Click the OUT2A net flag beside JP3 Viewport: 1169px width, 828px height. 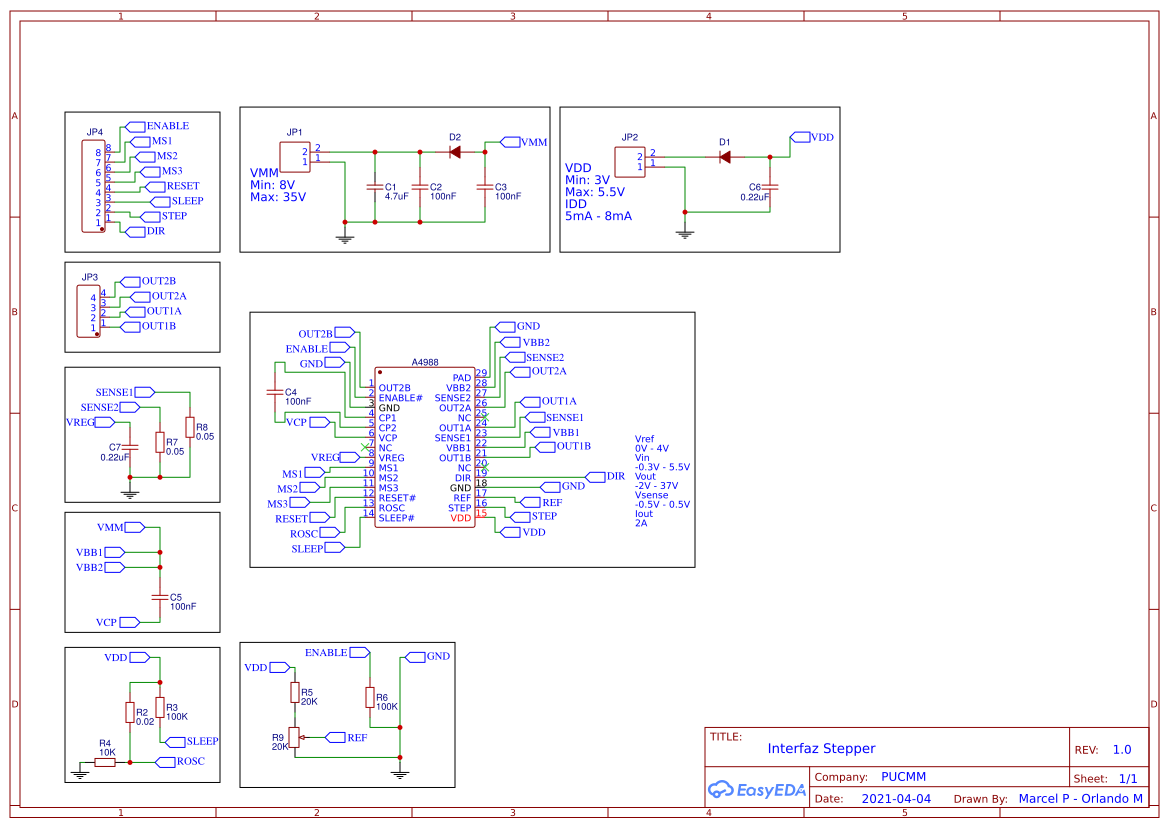[159, 297]
